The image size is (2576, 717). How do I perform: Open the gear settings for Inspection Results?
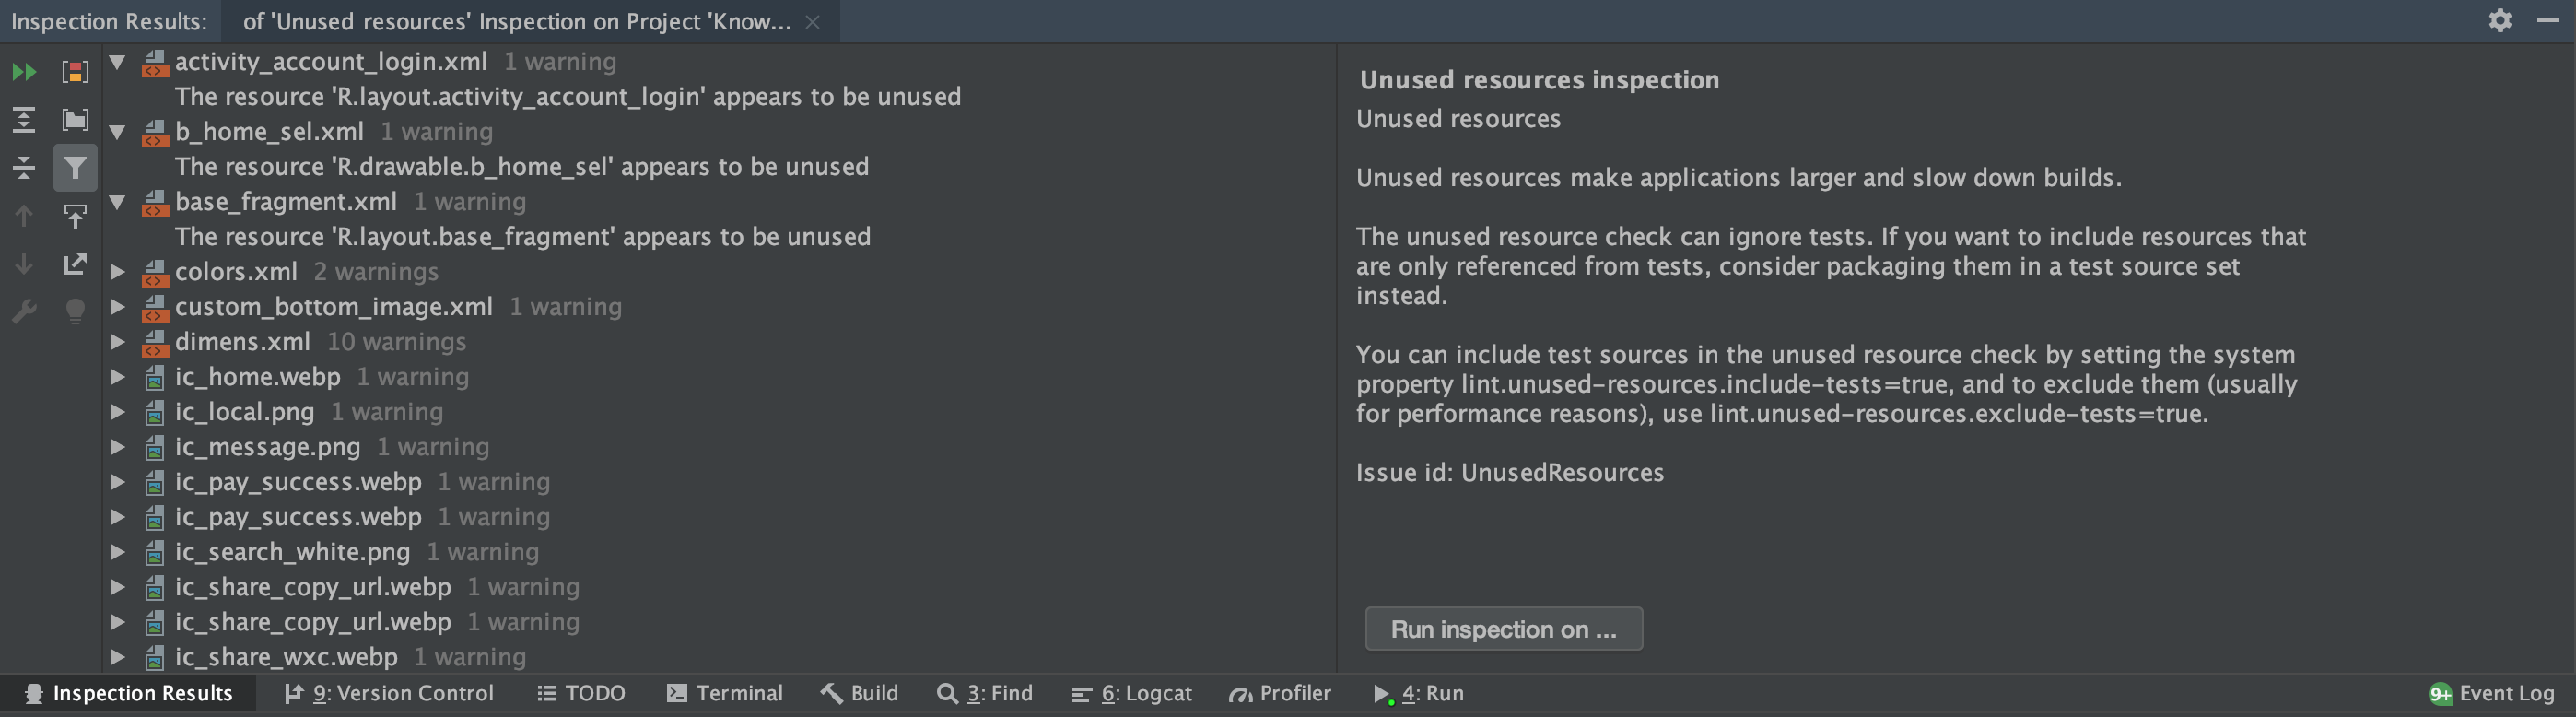pos(2499,21)
